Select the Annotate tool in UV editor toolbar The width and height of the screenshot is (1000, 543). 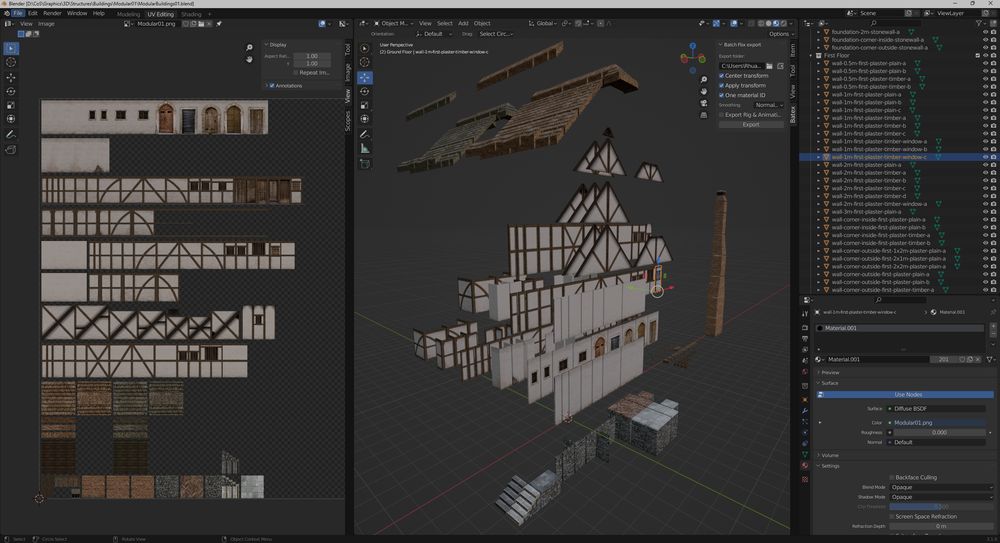11,133
